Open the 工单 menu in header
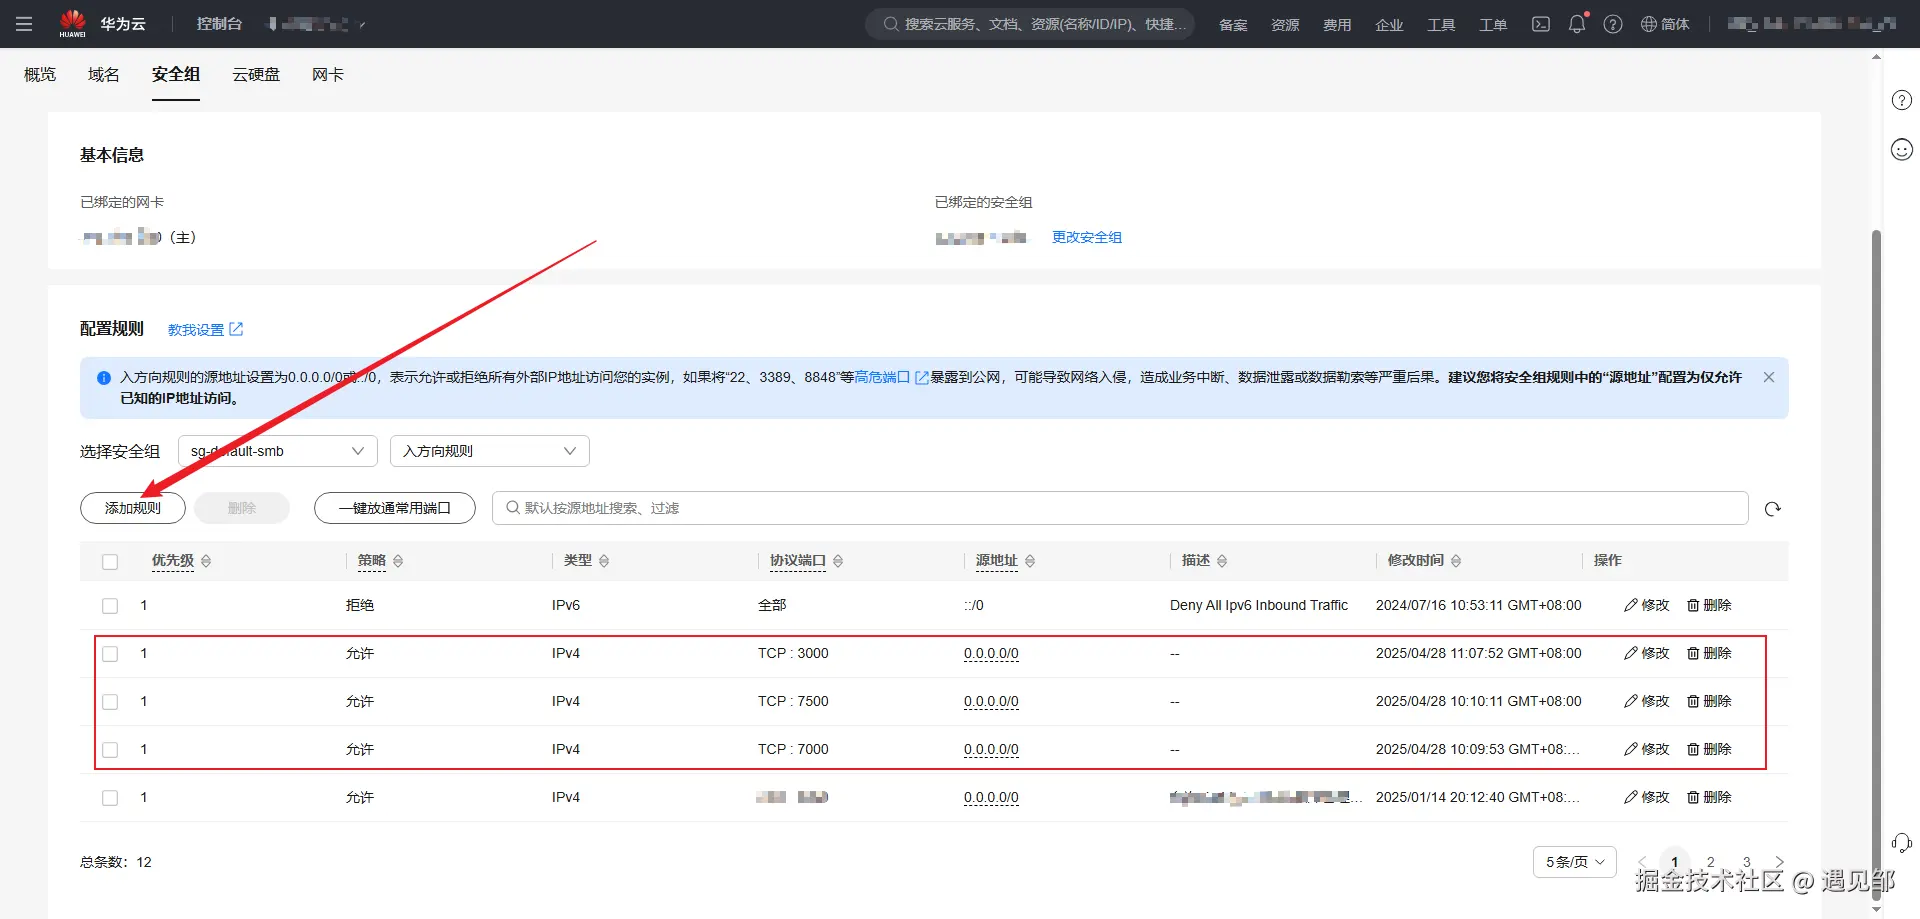The width and height of the screenshot is (1920, 919). point(1493,25)
